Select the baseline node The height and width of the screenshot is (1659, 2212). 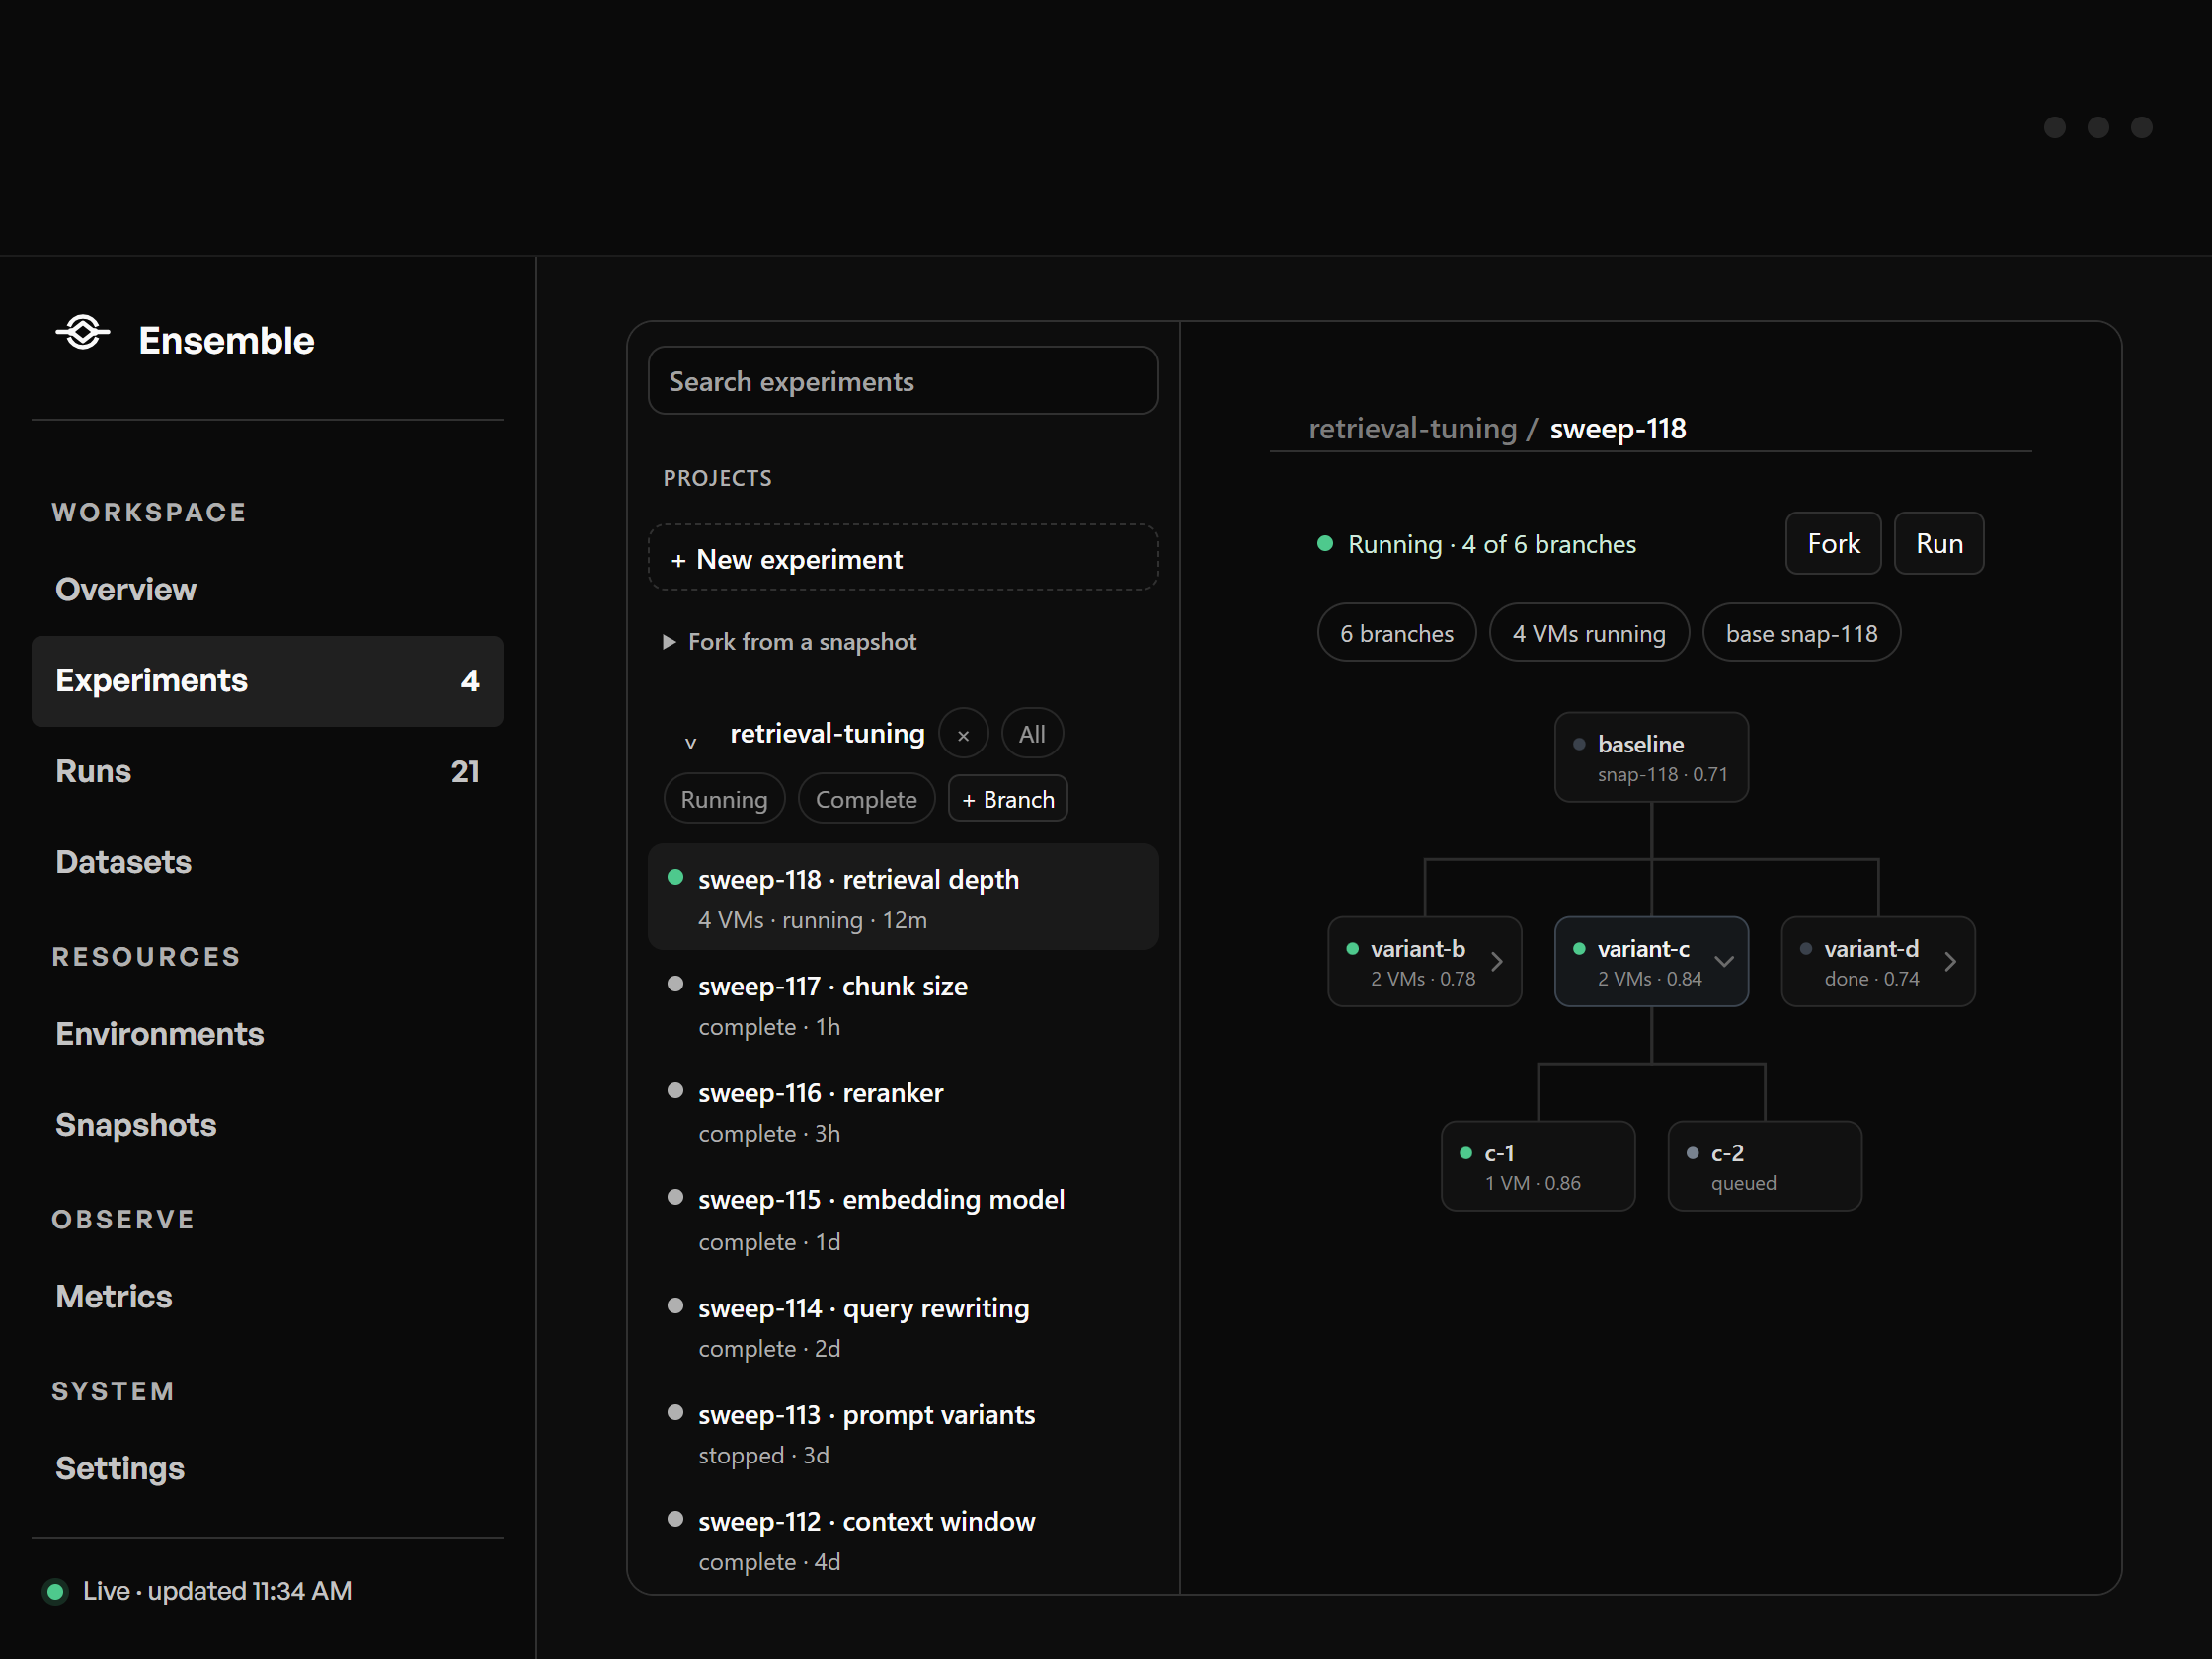[1651, 758]
